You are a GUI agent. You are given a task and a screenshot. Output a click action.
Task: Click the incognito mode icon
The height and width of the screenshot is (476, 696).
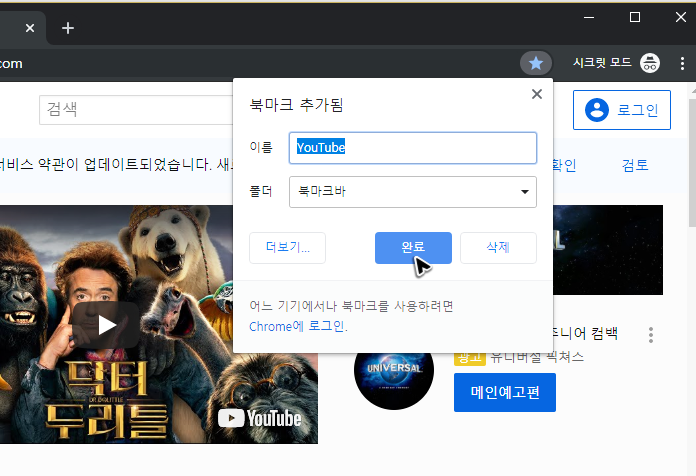point(650,63)
